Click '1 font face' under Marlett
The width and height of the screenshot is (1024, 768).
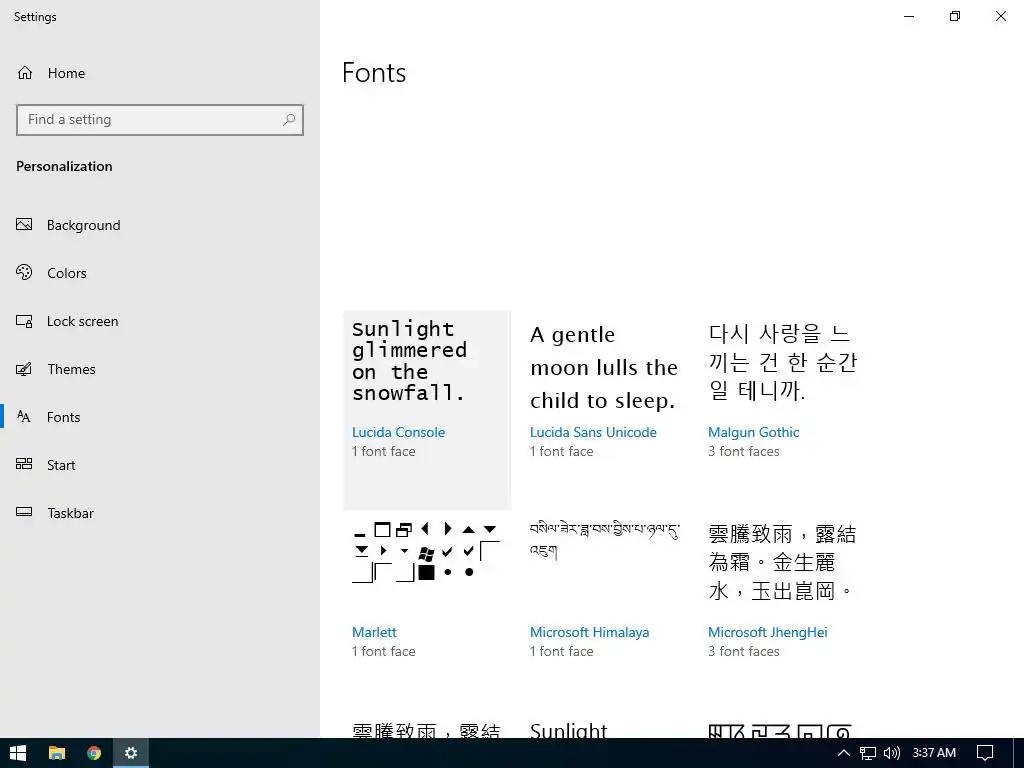pos(383,651)
